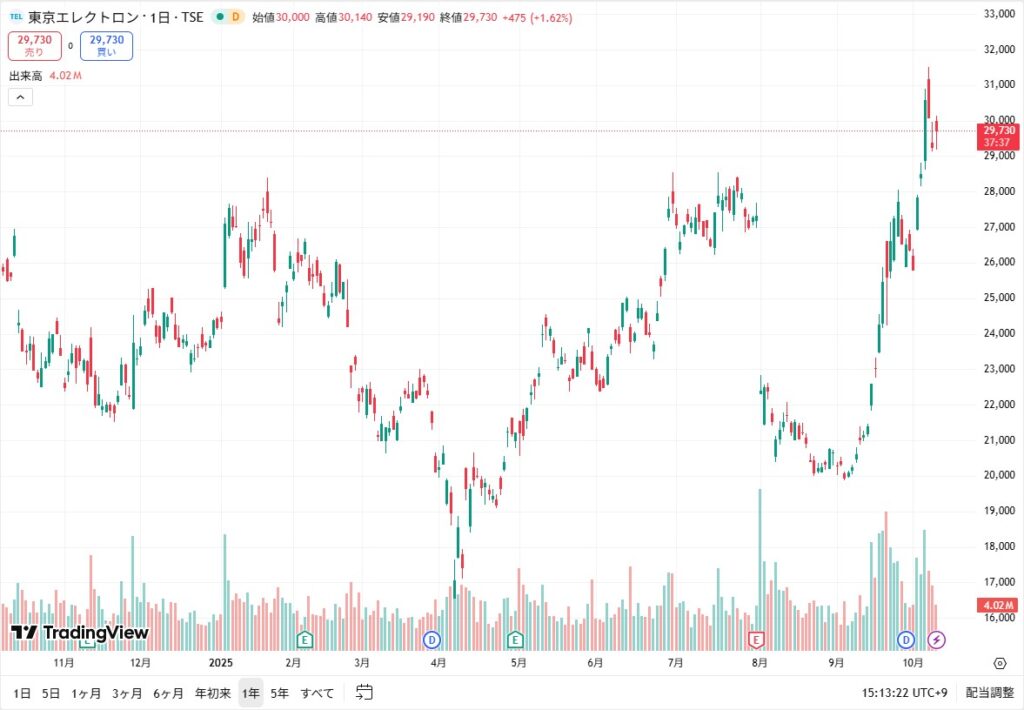Click the green earnings marker in May
1024x710 pixels.
pyautogui.click(x=516, y=639)
